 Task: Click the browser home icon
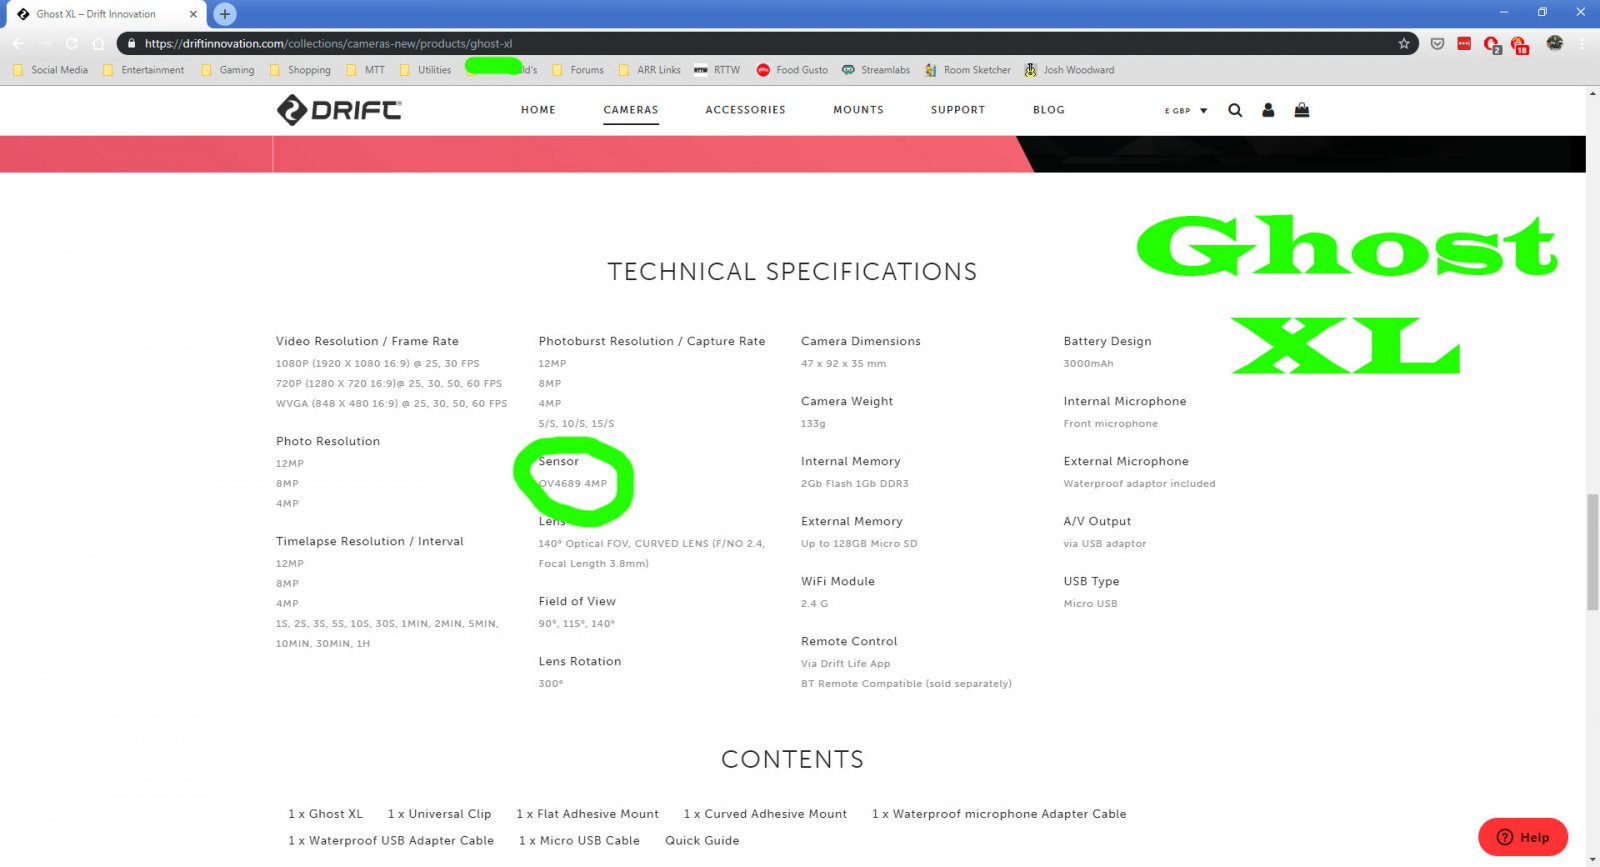click(x=98, y=43)
